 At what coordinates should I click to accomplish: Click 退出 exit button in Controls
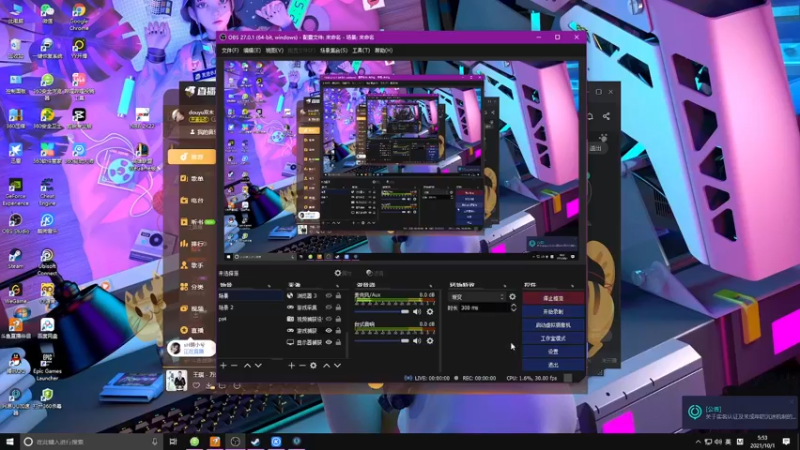click(x=553, y=365)
